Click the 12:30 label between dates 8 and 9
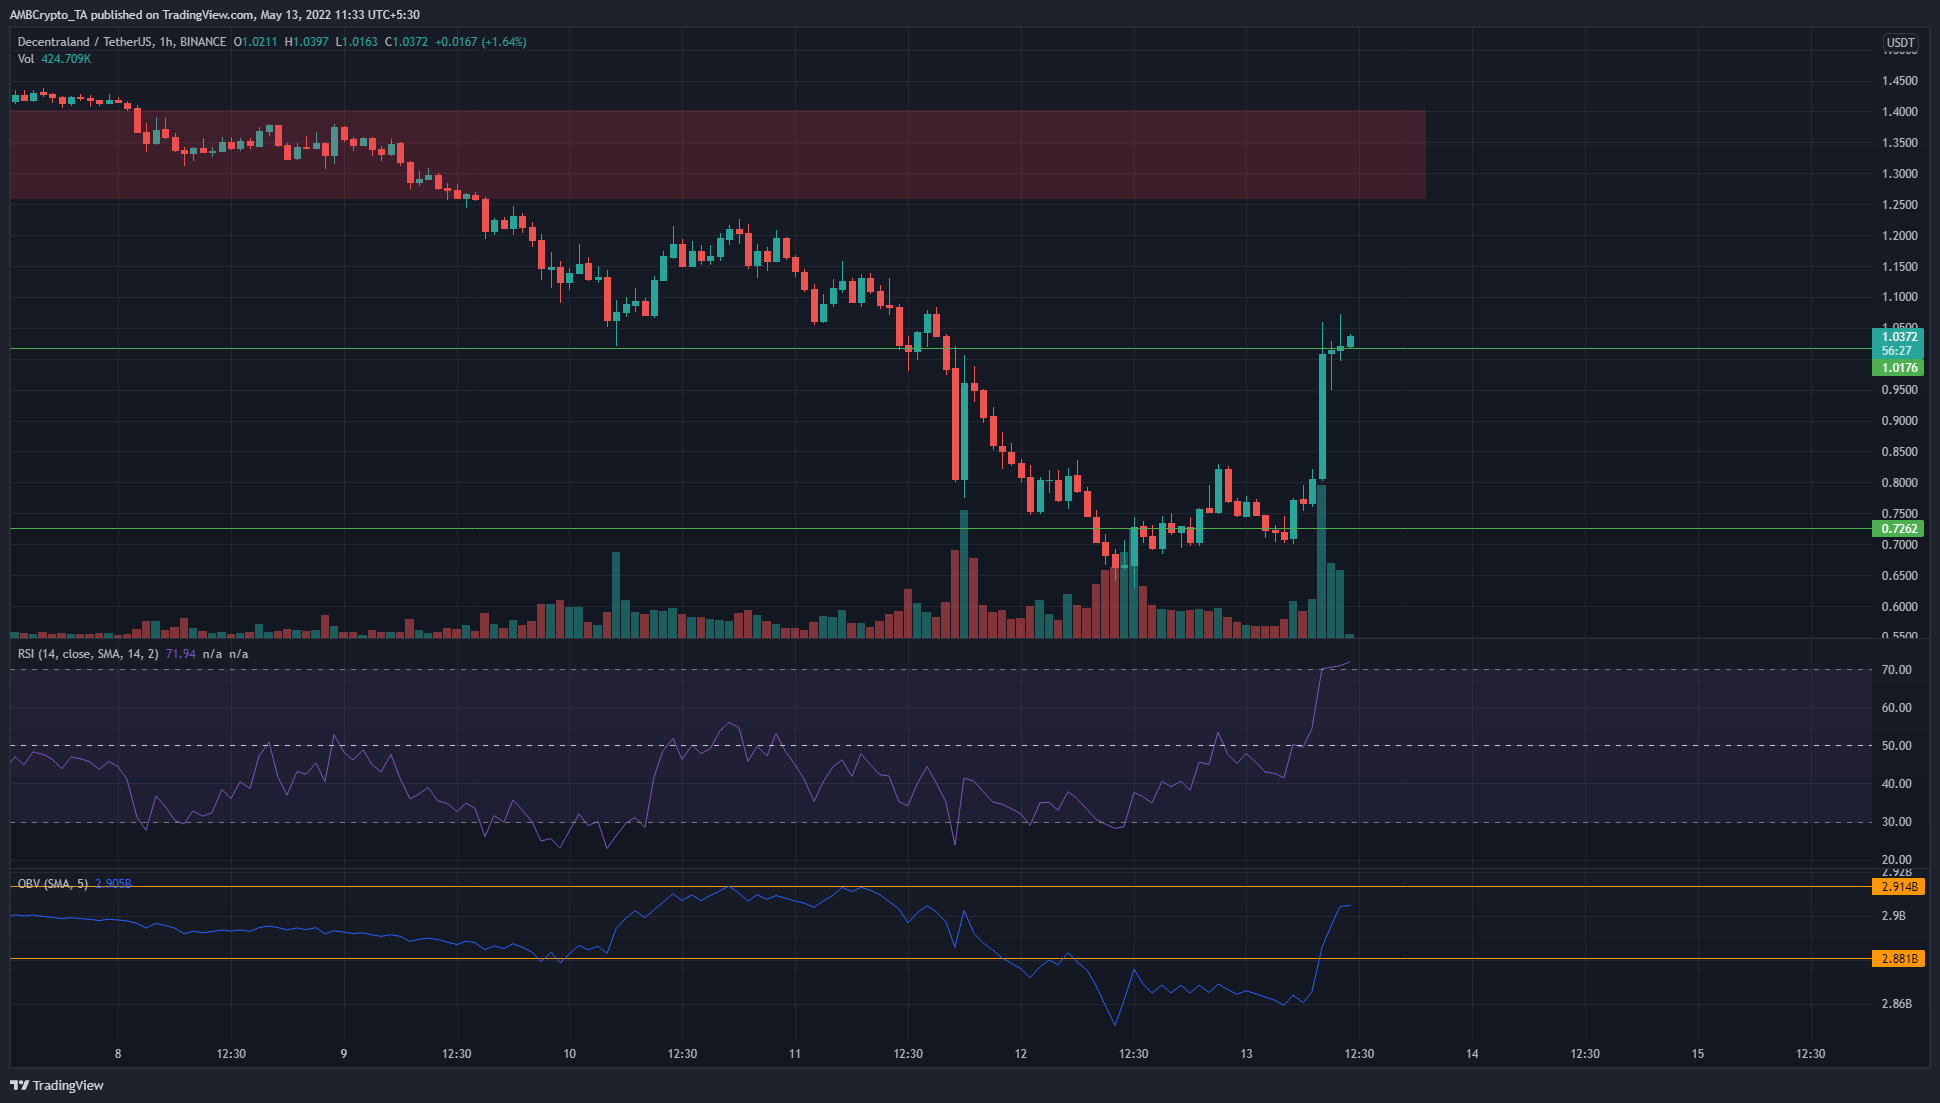Screen dimensions: 1940x1103 231,1054
